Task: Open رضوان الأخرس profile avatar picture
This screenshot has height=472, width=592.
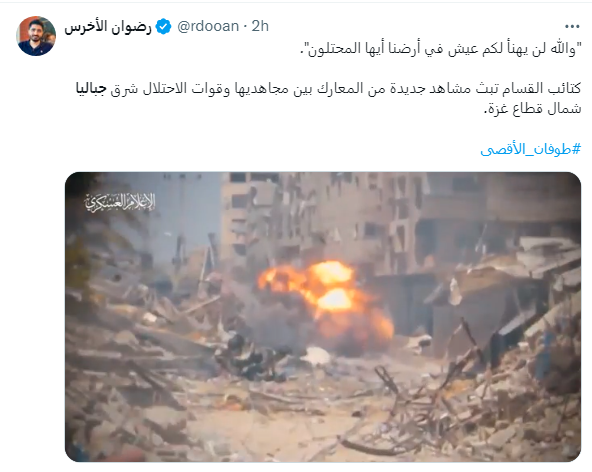Action: click(36, 36)
